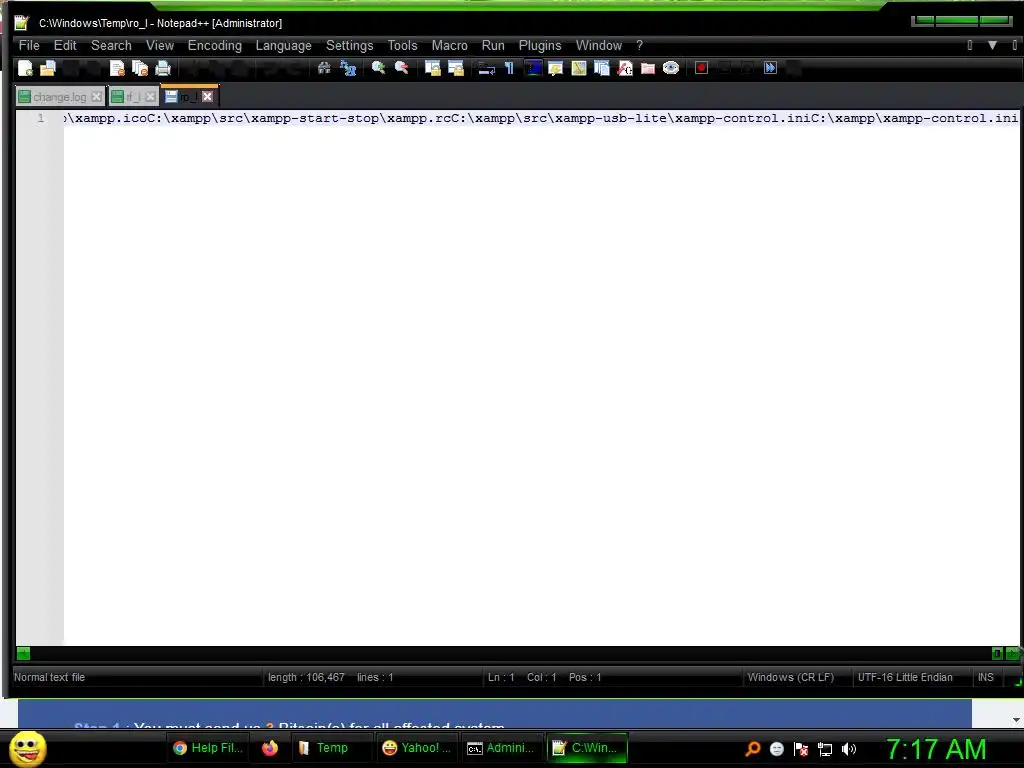Open the Run menu
The width and height of the screenshot is (1024, 768).
click(x=493, y=46)
